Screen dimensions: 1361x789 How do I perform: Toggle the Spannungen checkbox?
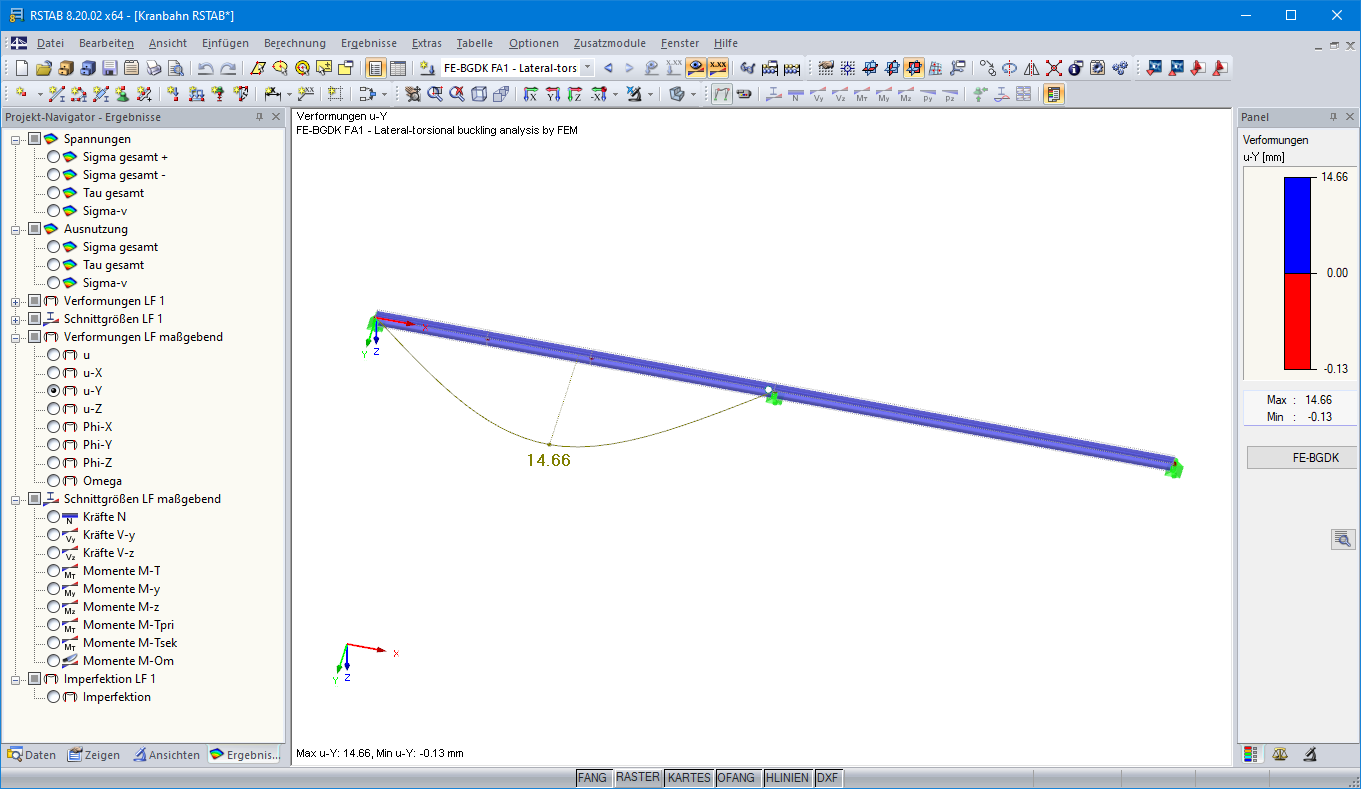[35, 139]
